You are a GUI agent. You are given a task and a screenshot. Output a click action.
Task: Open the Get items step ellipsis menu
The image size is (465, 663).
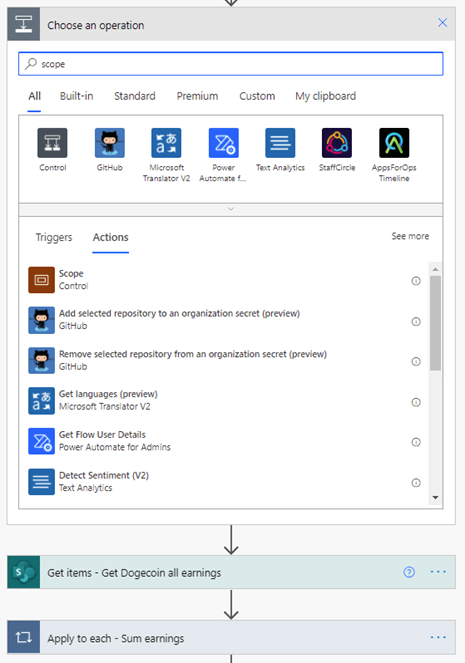pyautogui.click(x=438, y=572)
